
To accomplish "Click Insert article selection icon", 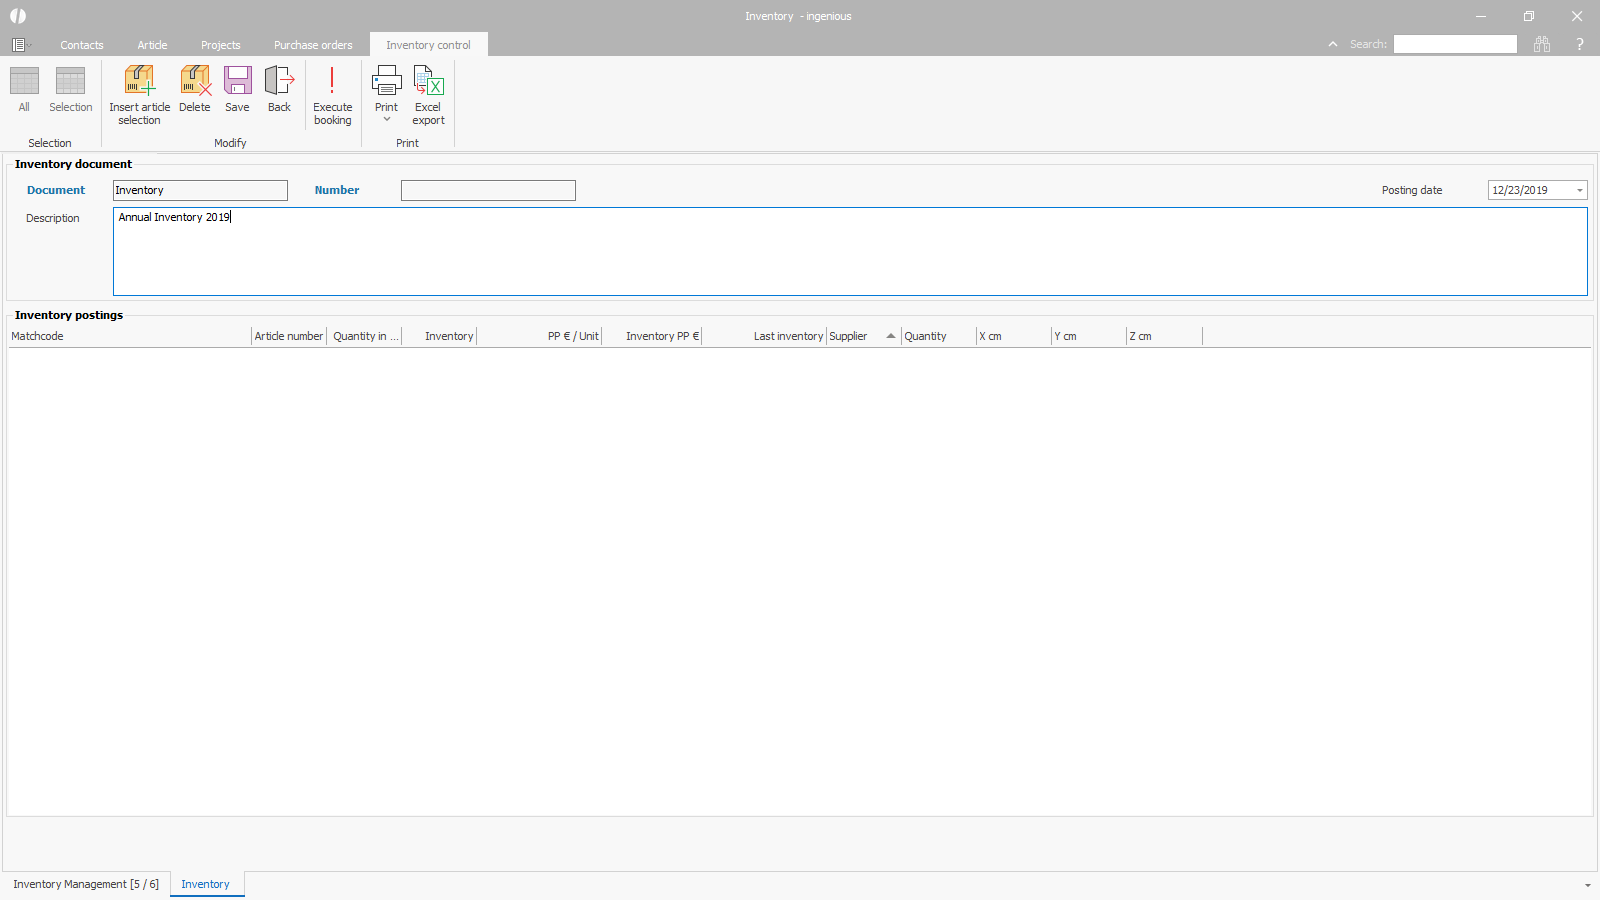I will [139, 82].
